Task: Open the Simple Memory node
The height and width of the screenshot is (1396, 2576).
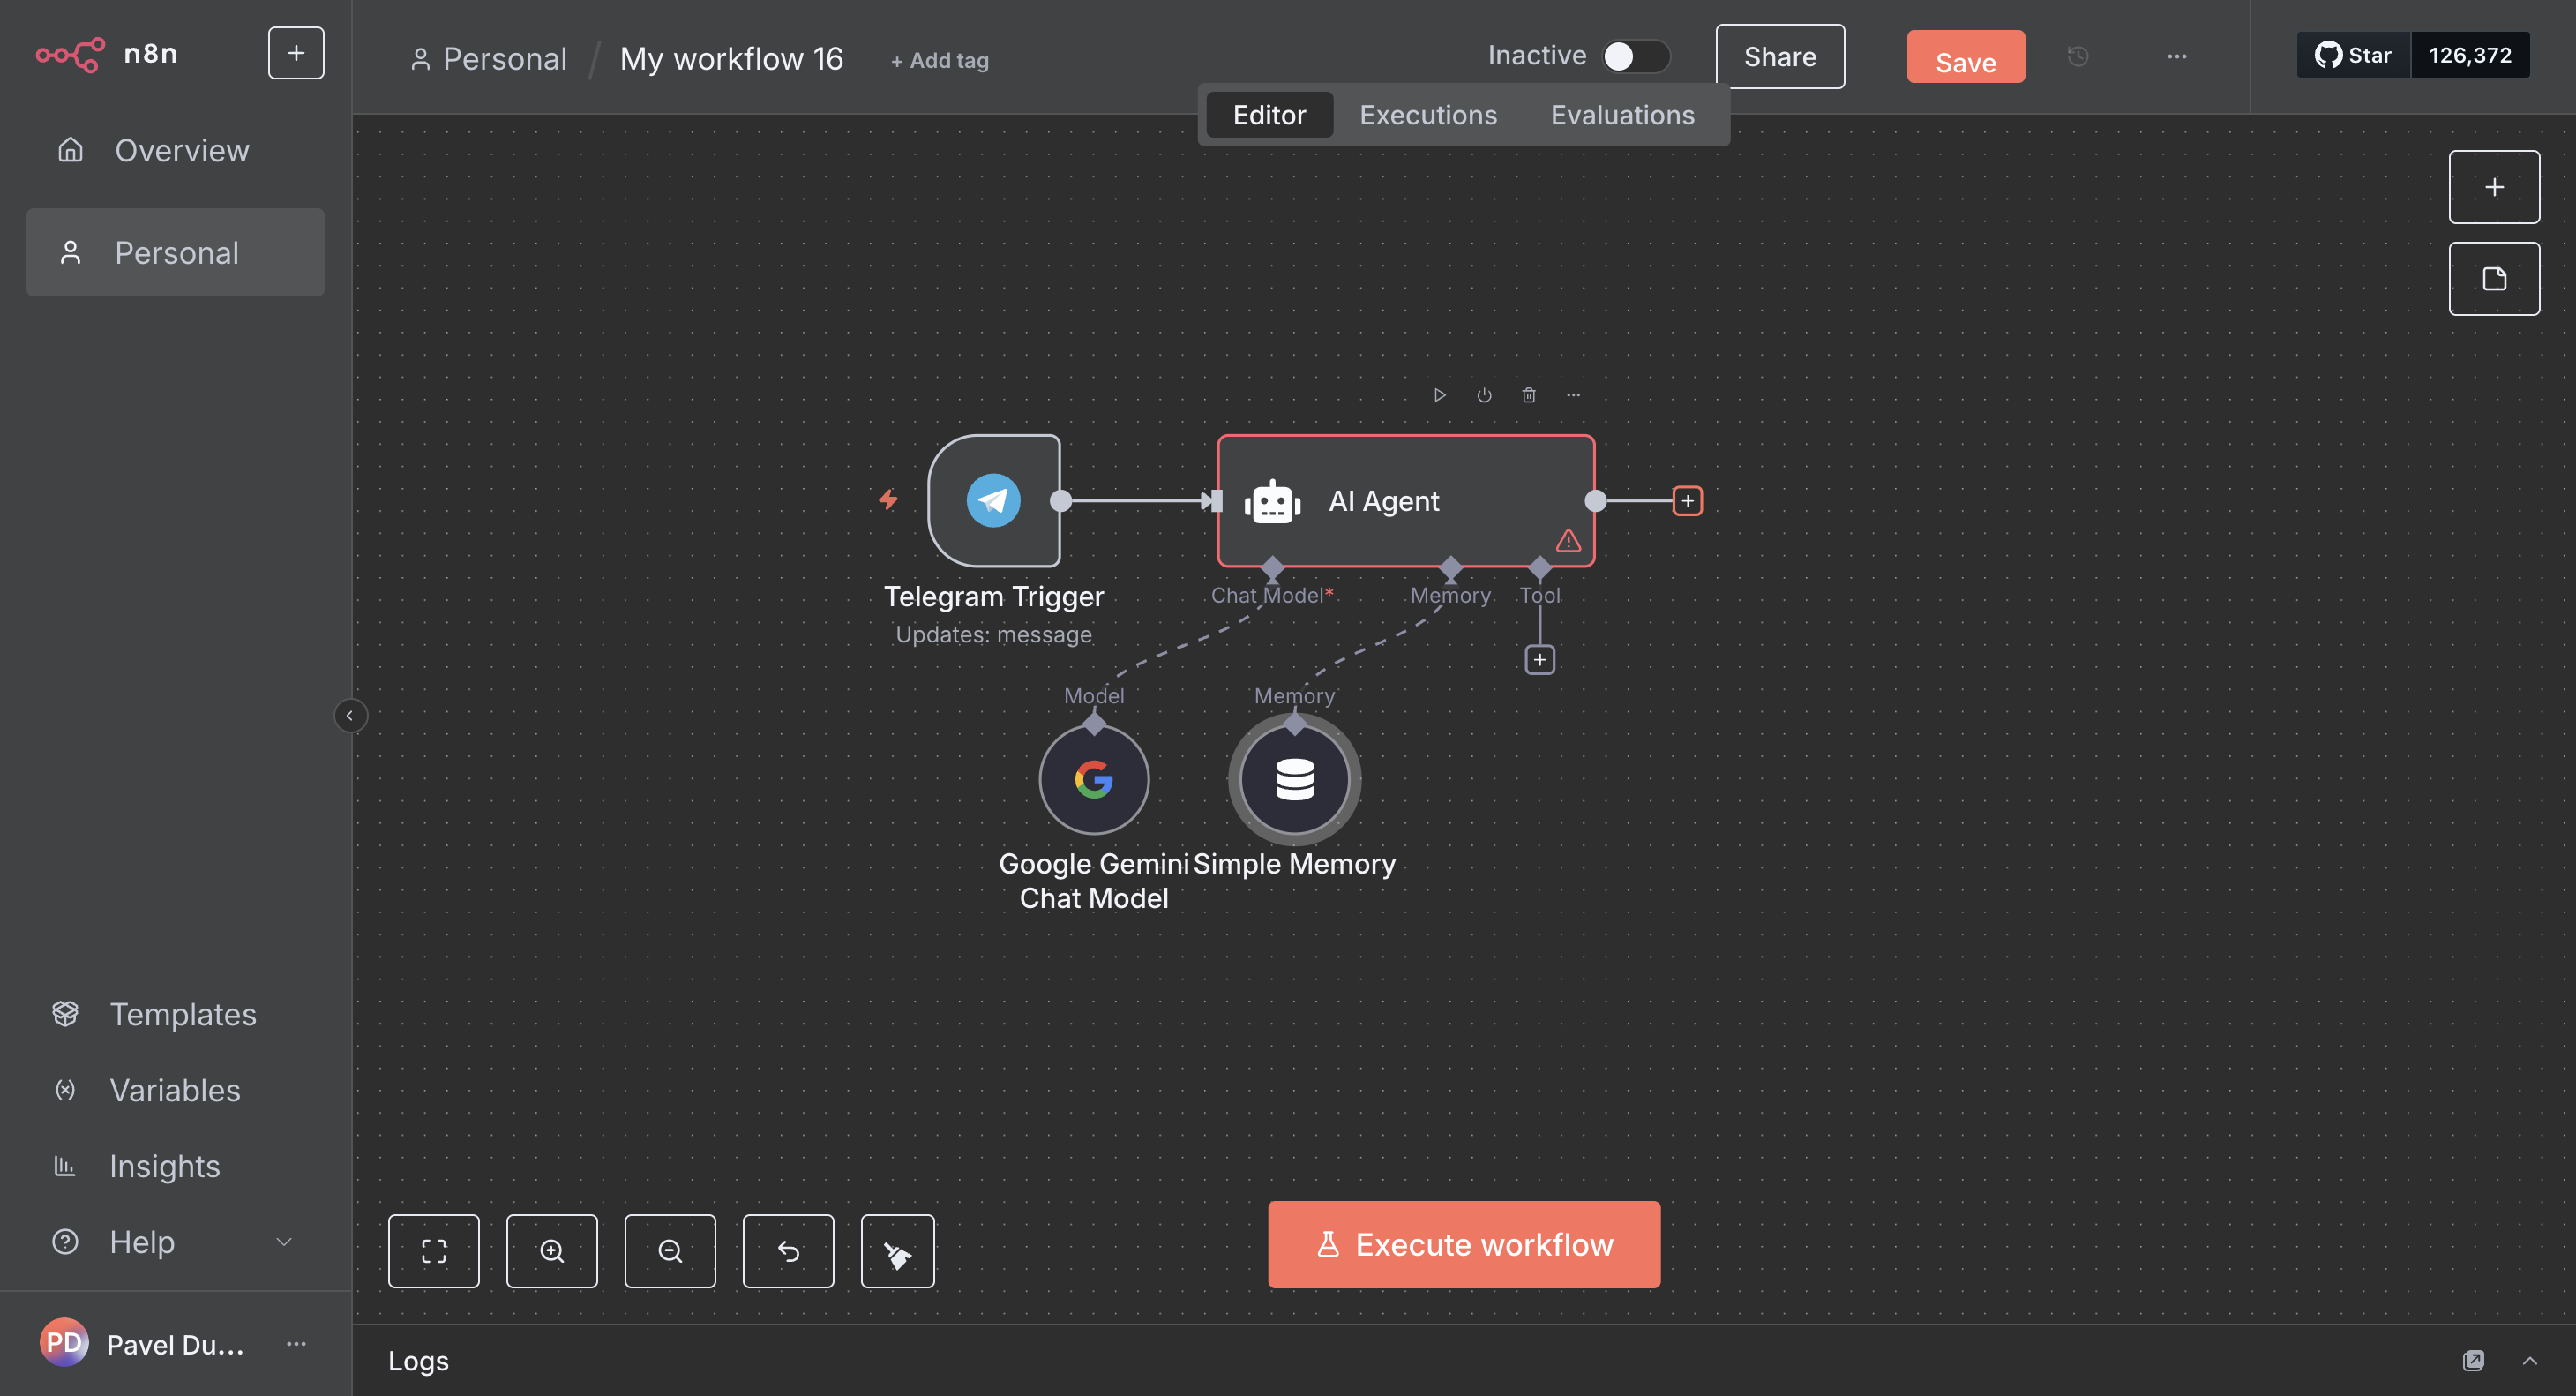Action: tap(1294, 780)
